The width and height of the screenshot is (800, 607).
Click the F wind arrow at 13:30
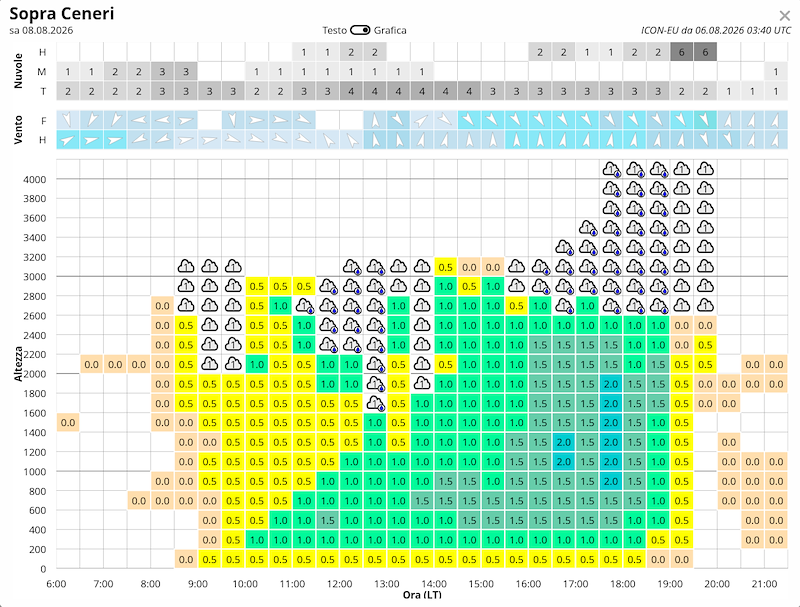point(422,120)
